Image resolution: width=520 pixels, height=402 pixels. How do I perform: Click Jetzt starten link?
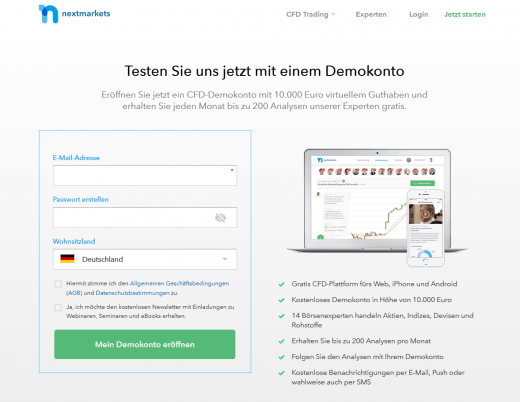pos(465,14)
